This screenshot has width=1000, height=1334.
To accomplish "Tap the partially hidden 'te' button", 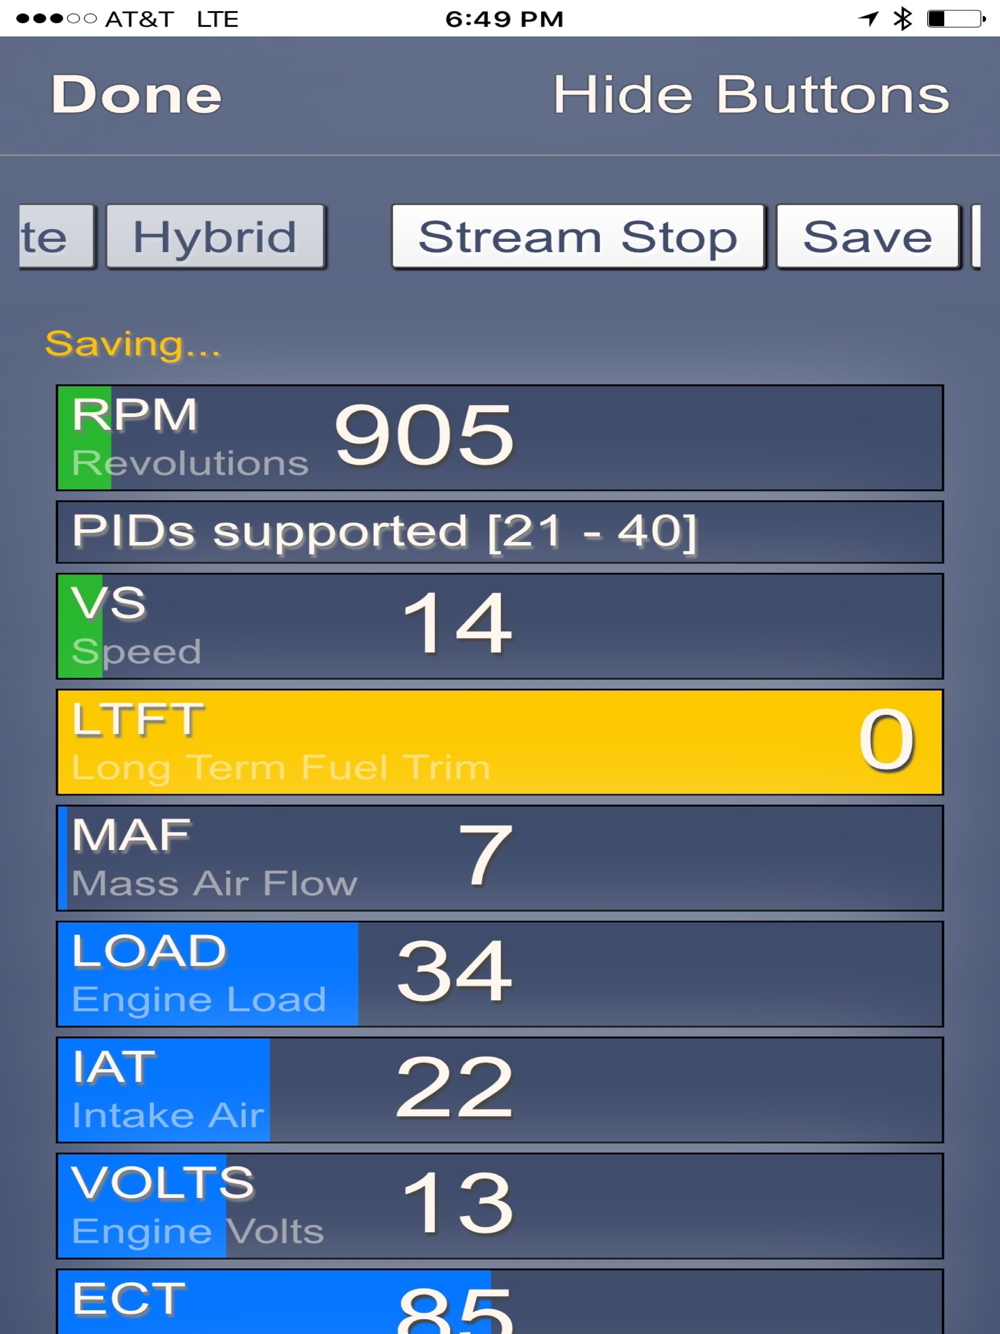I will [54, 237].
